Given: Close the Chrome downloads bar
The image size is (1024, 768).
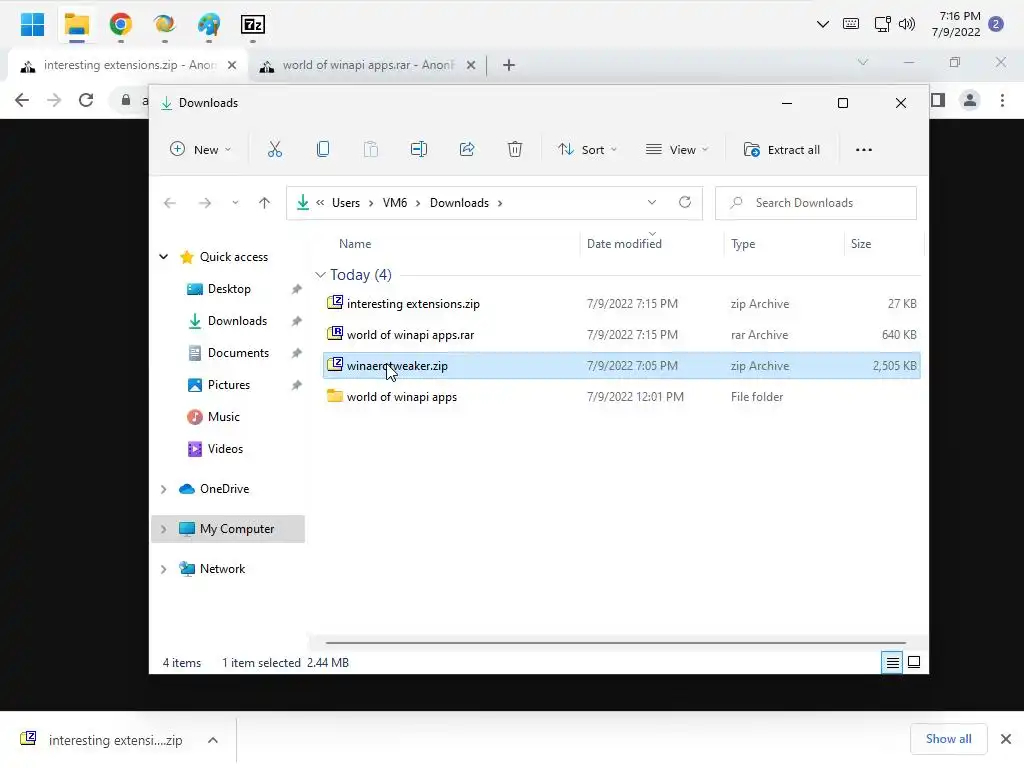Looking at the screenshot, I should (x=1006, y=739).
